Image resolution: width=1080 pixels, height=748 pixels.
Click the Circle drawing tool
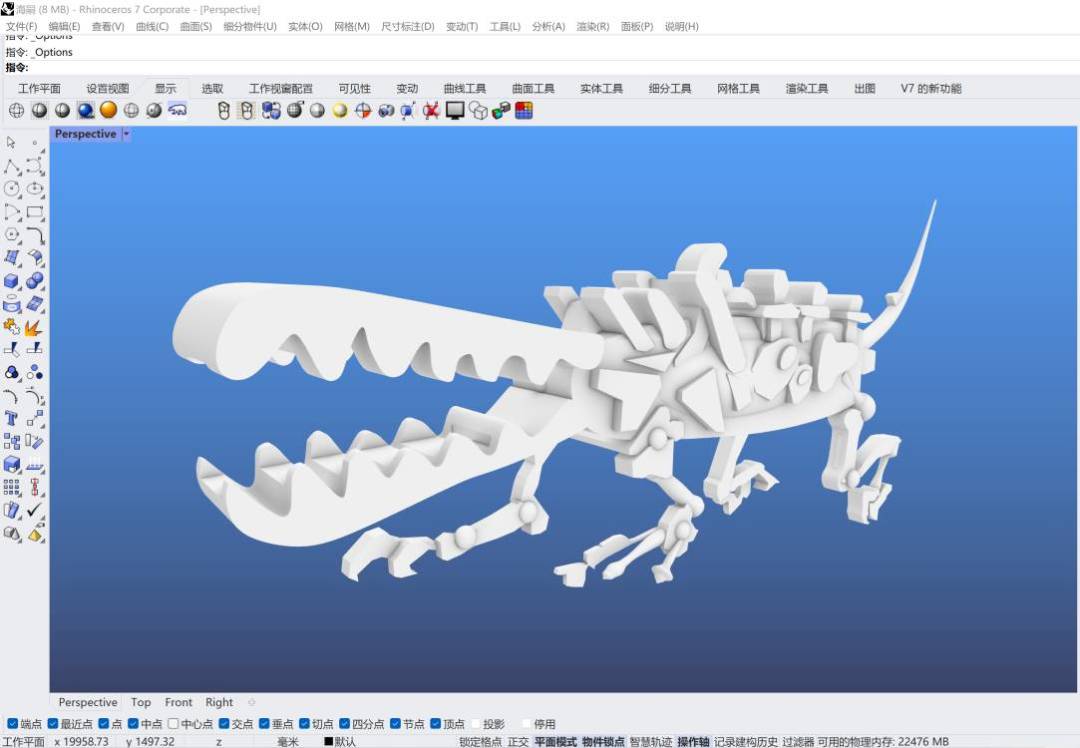click(x=12, y=188)
